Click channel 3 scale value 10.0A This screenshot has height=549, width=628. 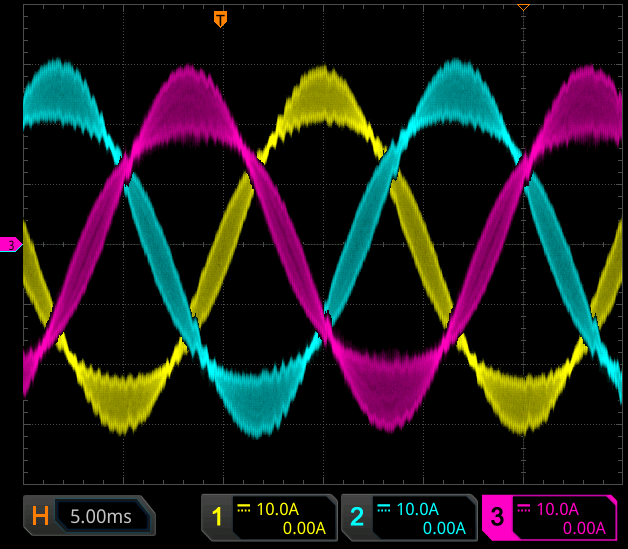coord(558,509)
